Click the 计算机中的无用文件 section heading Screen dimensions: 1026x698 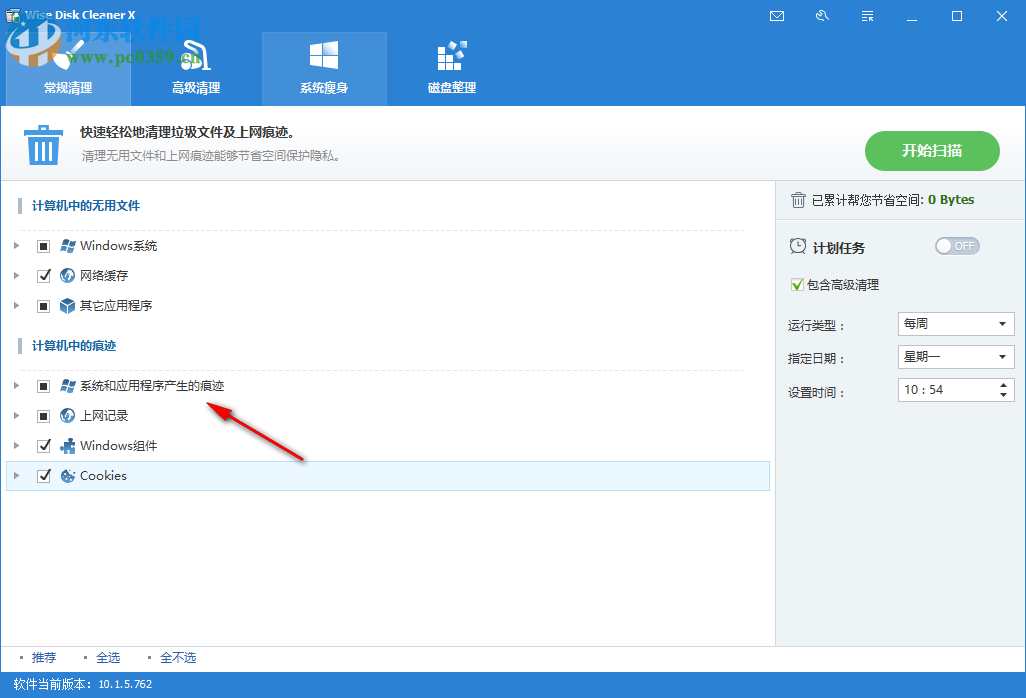point(86,205)
